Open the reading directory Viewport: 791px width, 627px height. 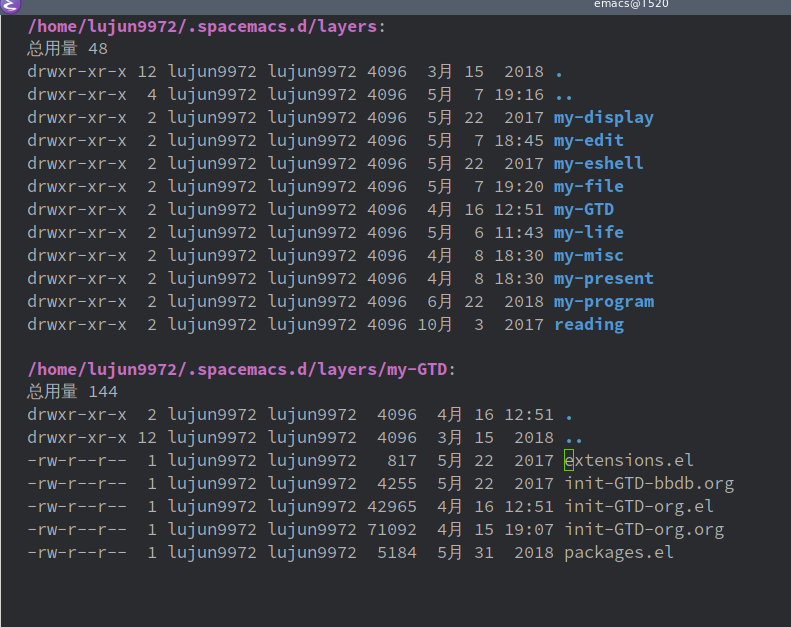588,325
